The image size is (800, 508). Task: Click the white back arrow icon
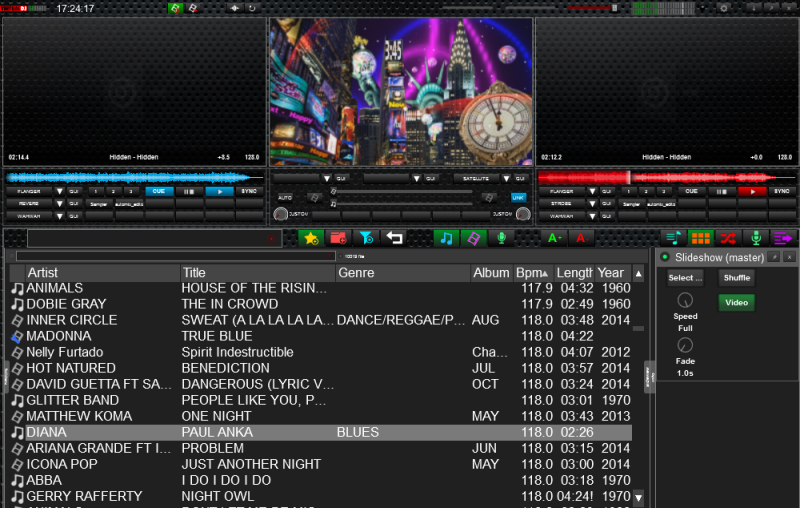[395, 238]
